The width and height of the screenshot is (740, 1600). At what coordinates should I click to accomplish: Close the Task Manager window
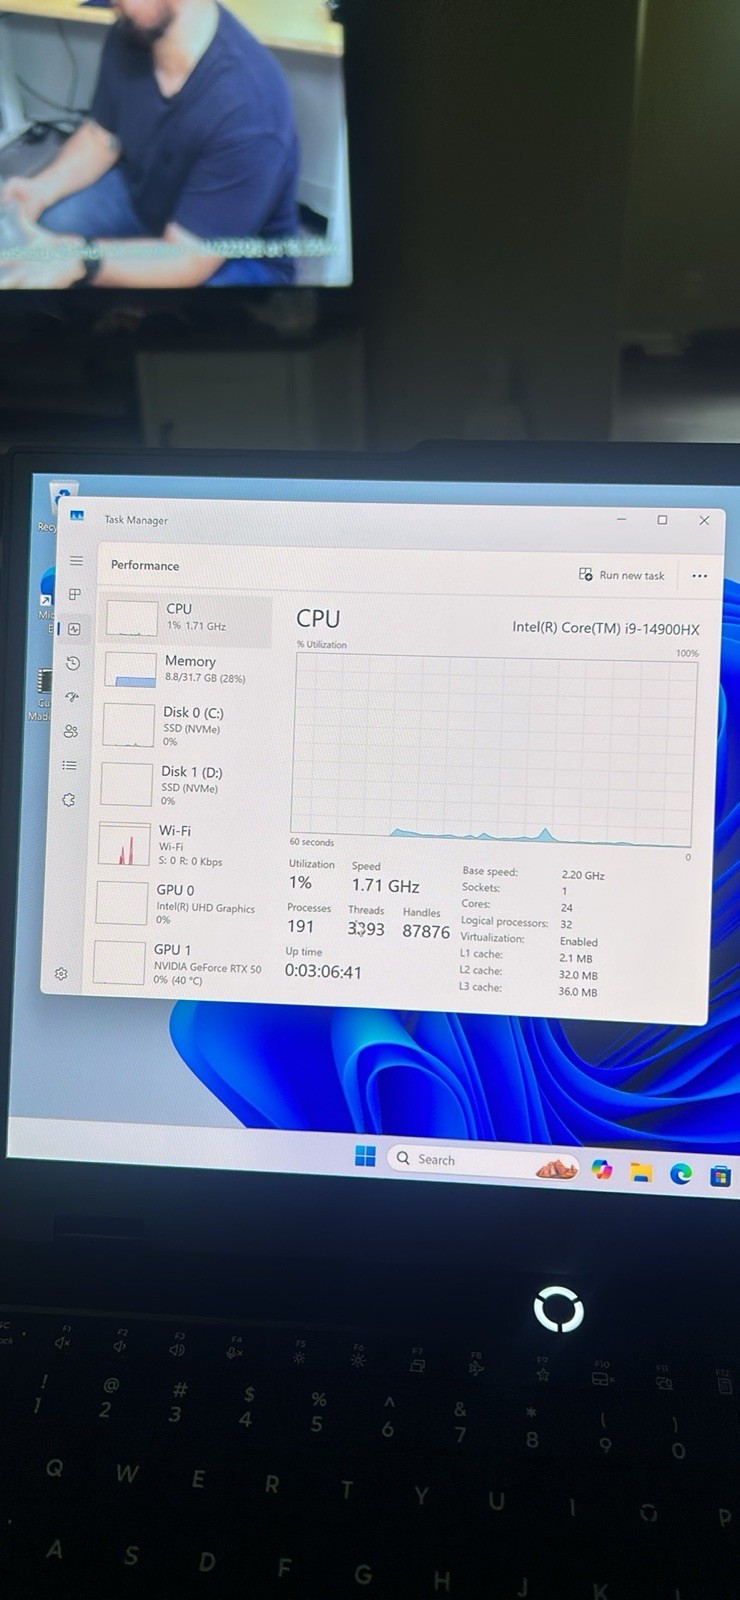tap(704, 521)
